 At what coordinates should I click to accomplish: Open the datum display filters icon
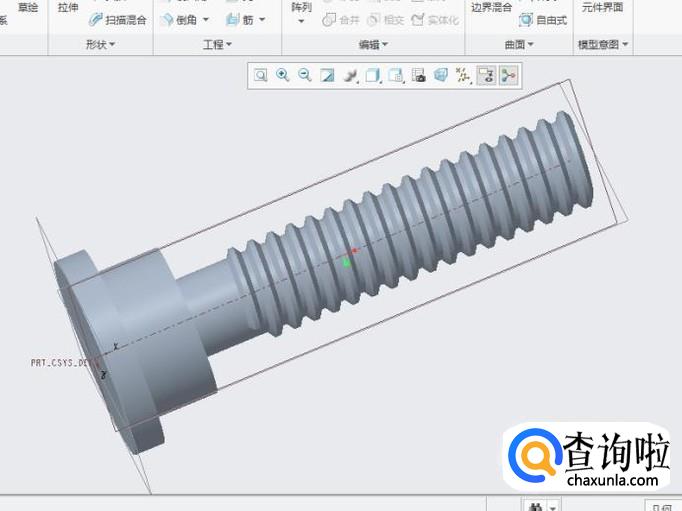[x=463, y=76]
